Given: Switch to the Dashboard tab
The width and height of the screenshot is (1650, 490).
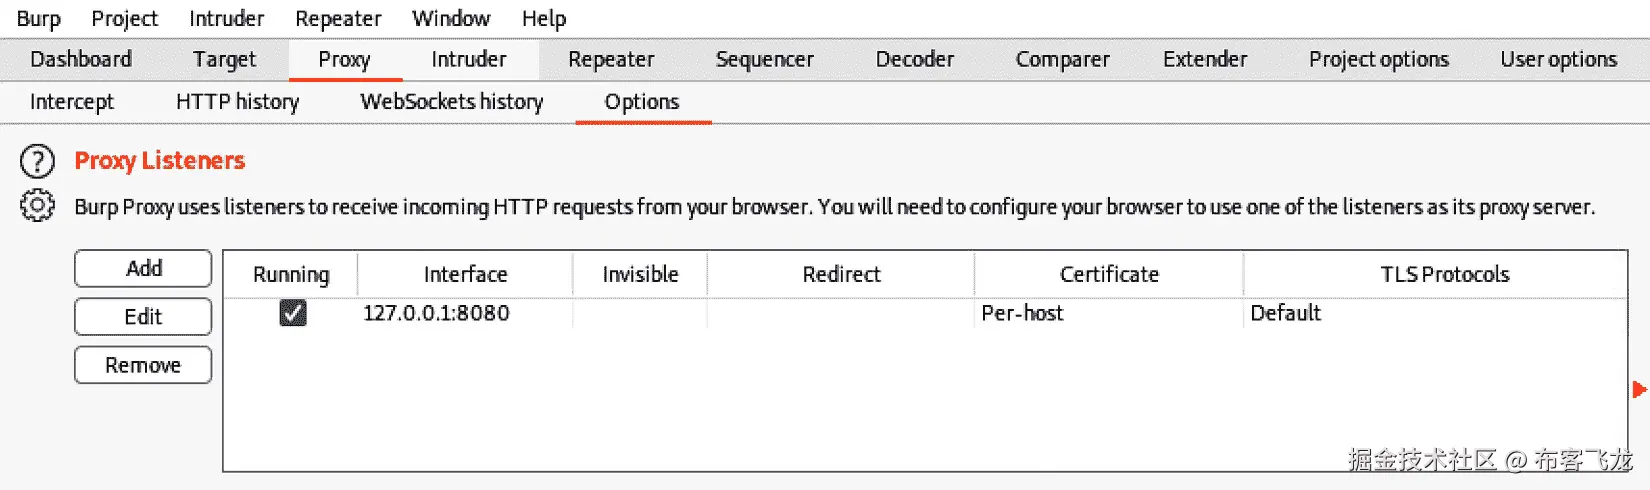Looking at the screenshot, I should coord(81,60).
